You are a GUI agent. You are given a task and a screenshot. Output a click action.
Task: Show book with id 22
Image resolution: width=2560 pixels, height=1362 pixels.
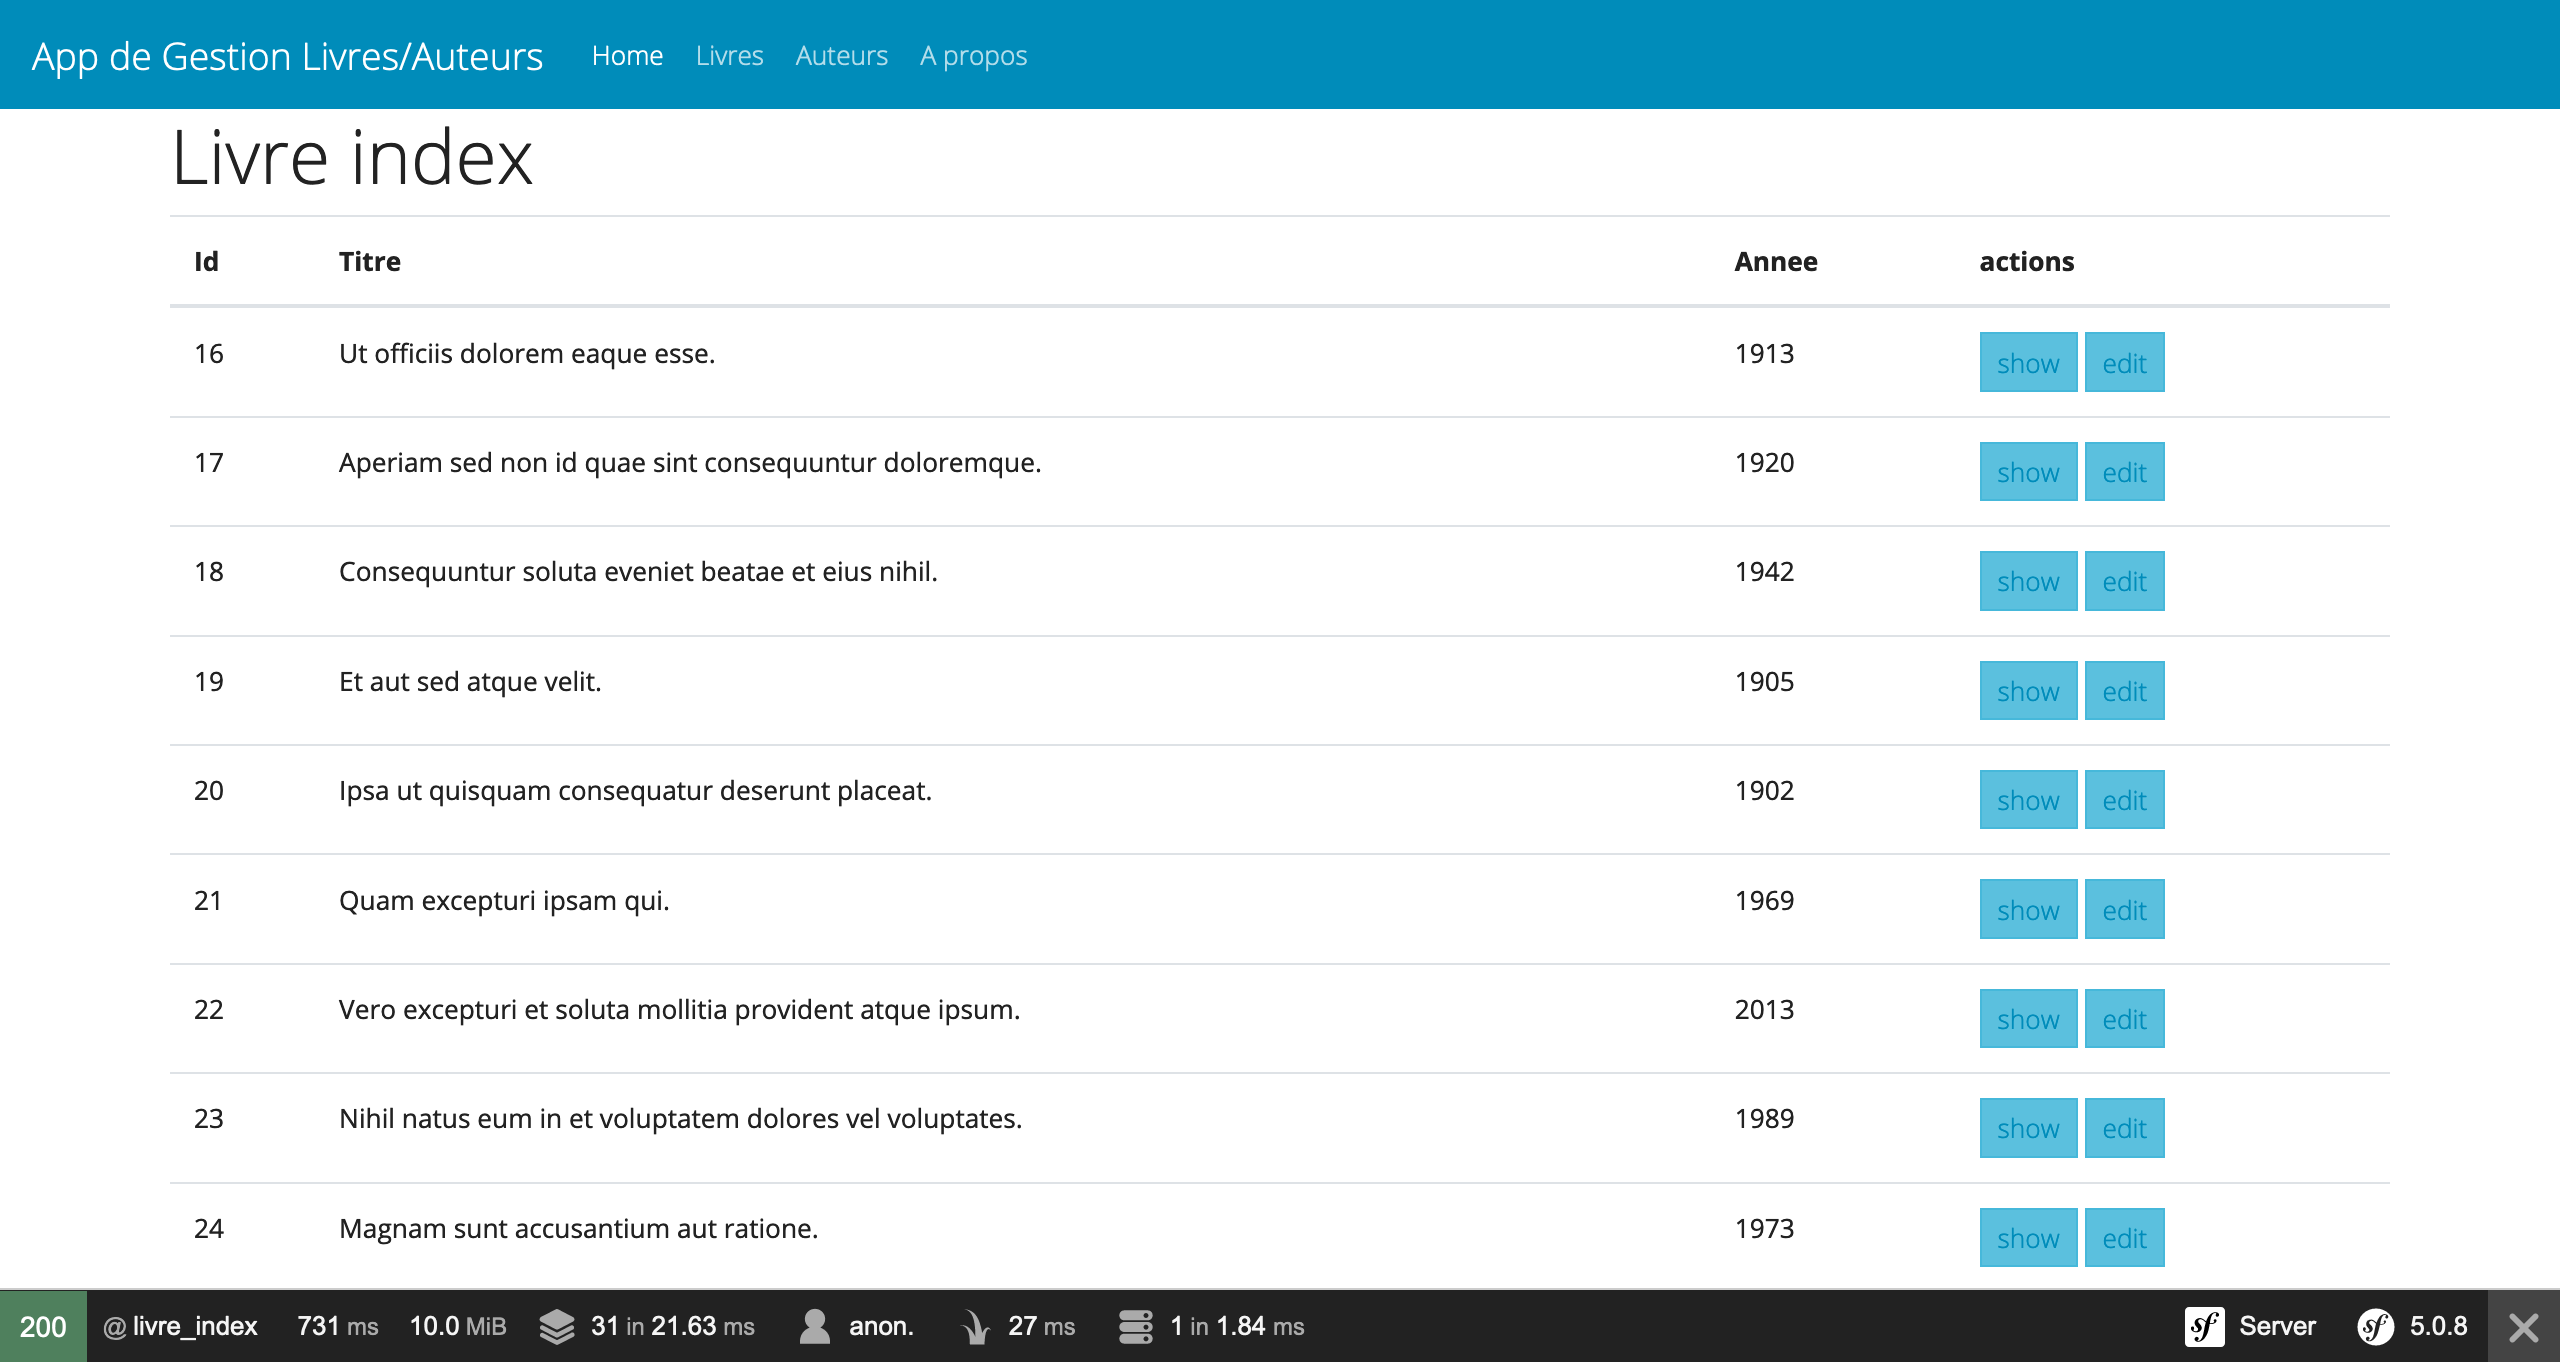tap(2028, 1019)
